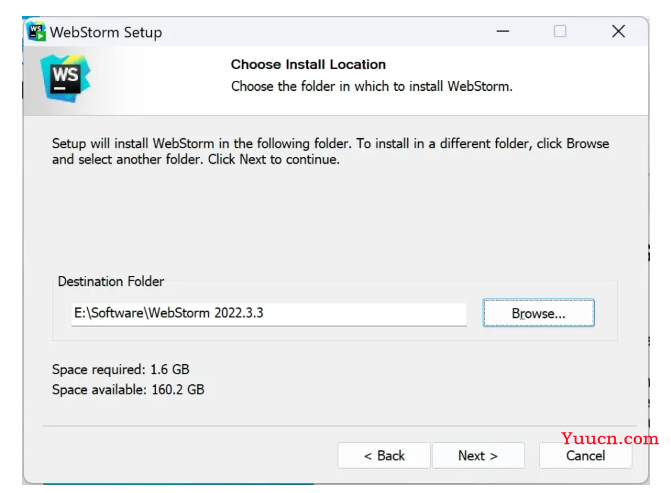Click "Choose the folder in which to install WebStorm."

[371, 86]
